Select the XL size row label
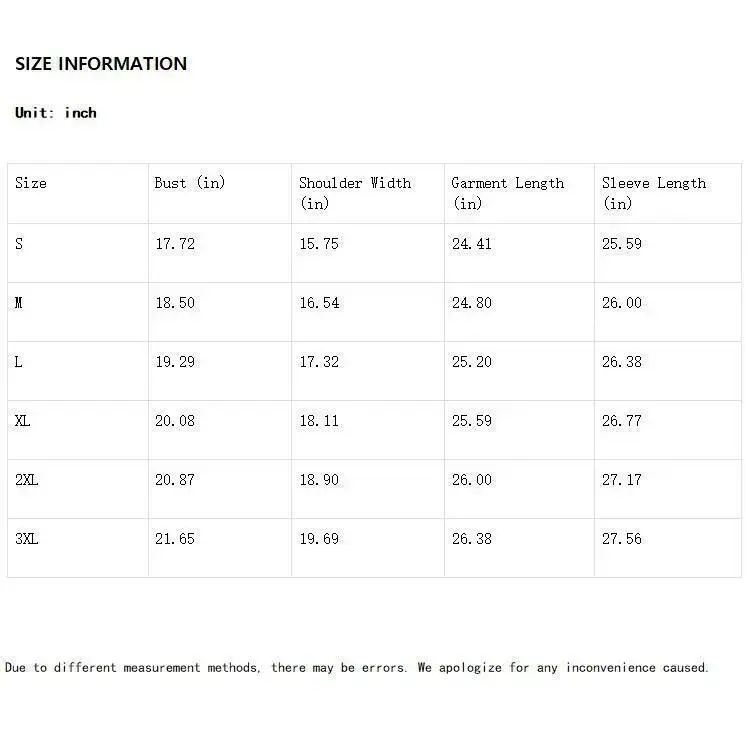 coord(23,421)
